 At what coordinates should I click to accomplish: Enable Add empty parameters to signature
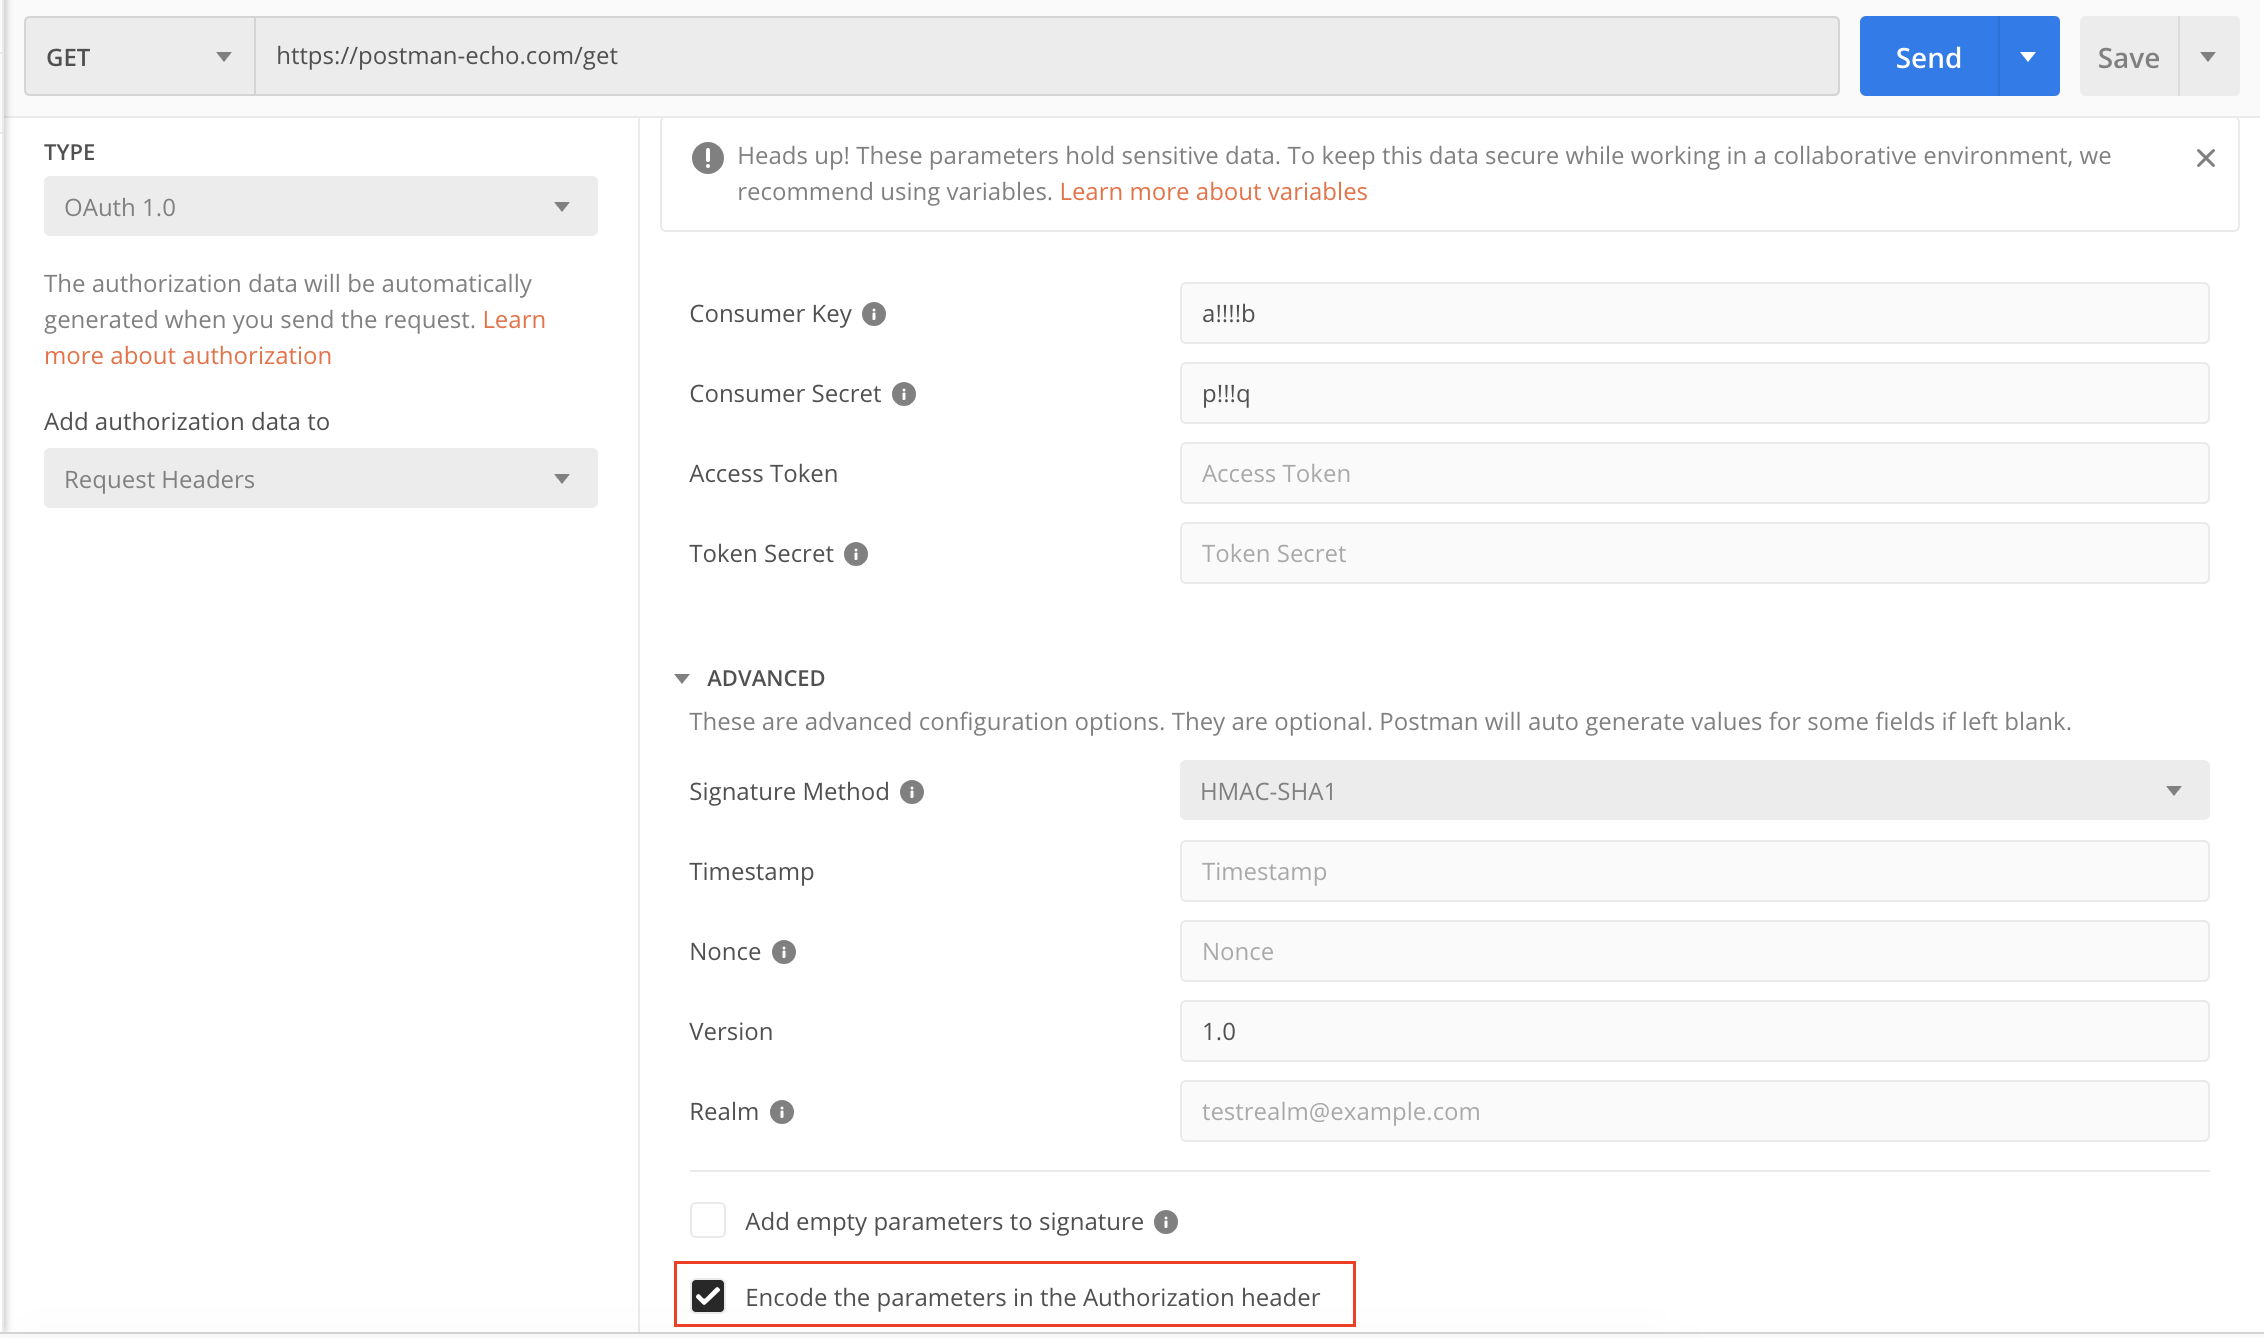(708, 1220)
